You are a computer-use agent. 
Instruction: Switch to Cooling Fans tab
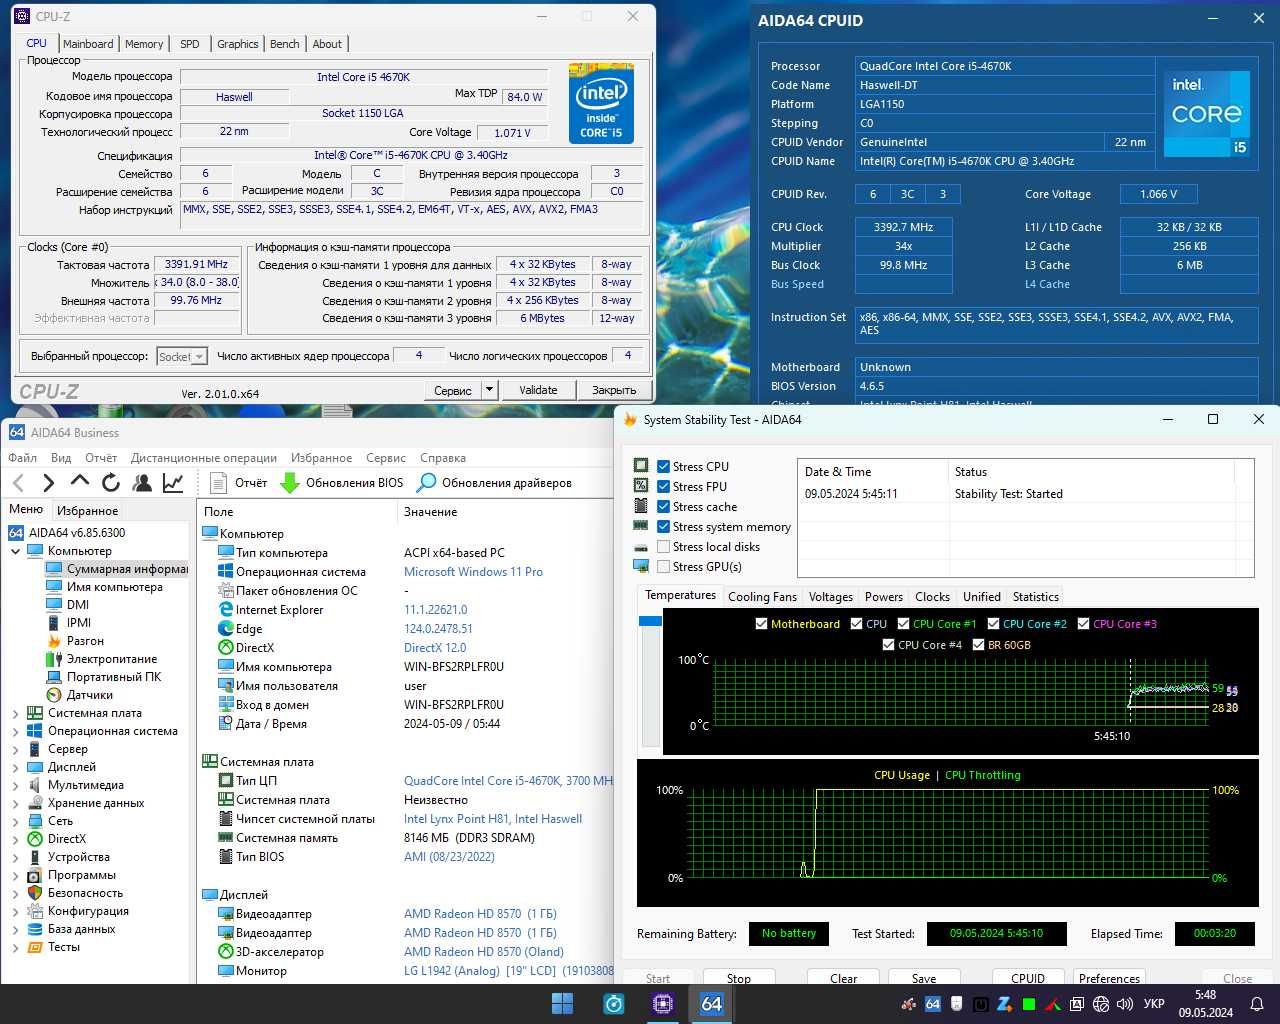coord(762,597)
